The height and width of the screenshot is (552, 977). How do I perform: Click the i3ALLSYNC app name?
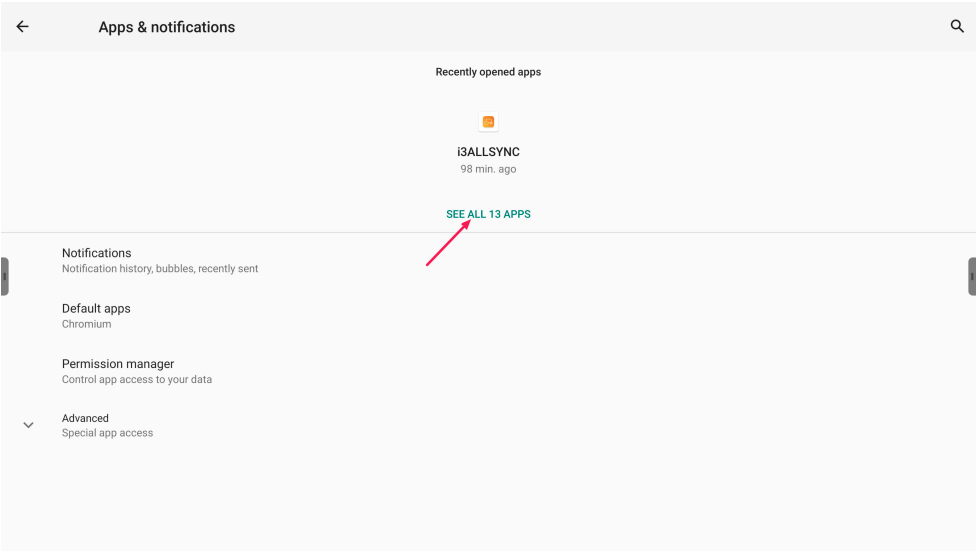point(488,152)
